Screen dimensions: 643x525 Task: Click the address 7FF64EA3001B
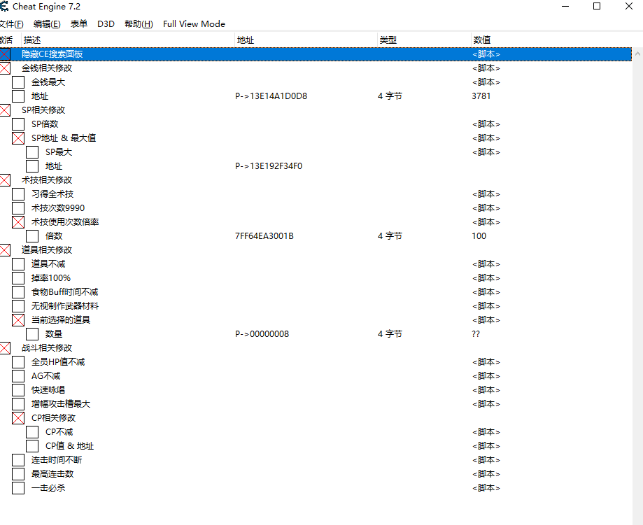click(x=264, y=236)
